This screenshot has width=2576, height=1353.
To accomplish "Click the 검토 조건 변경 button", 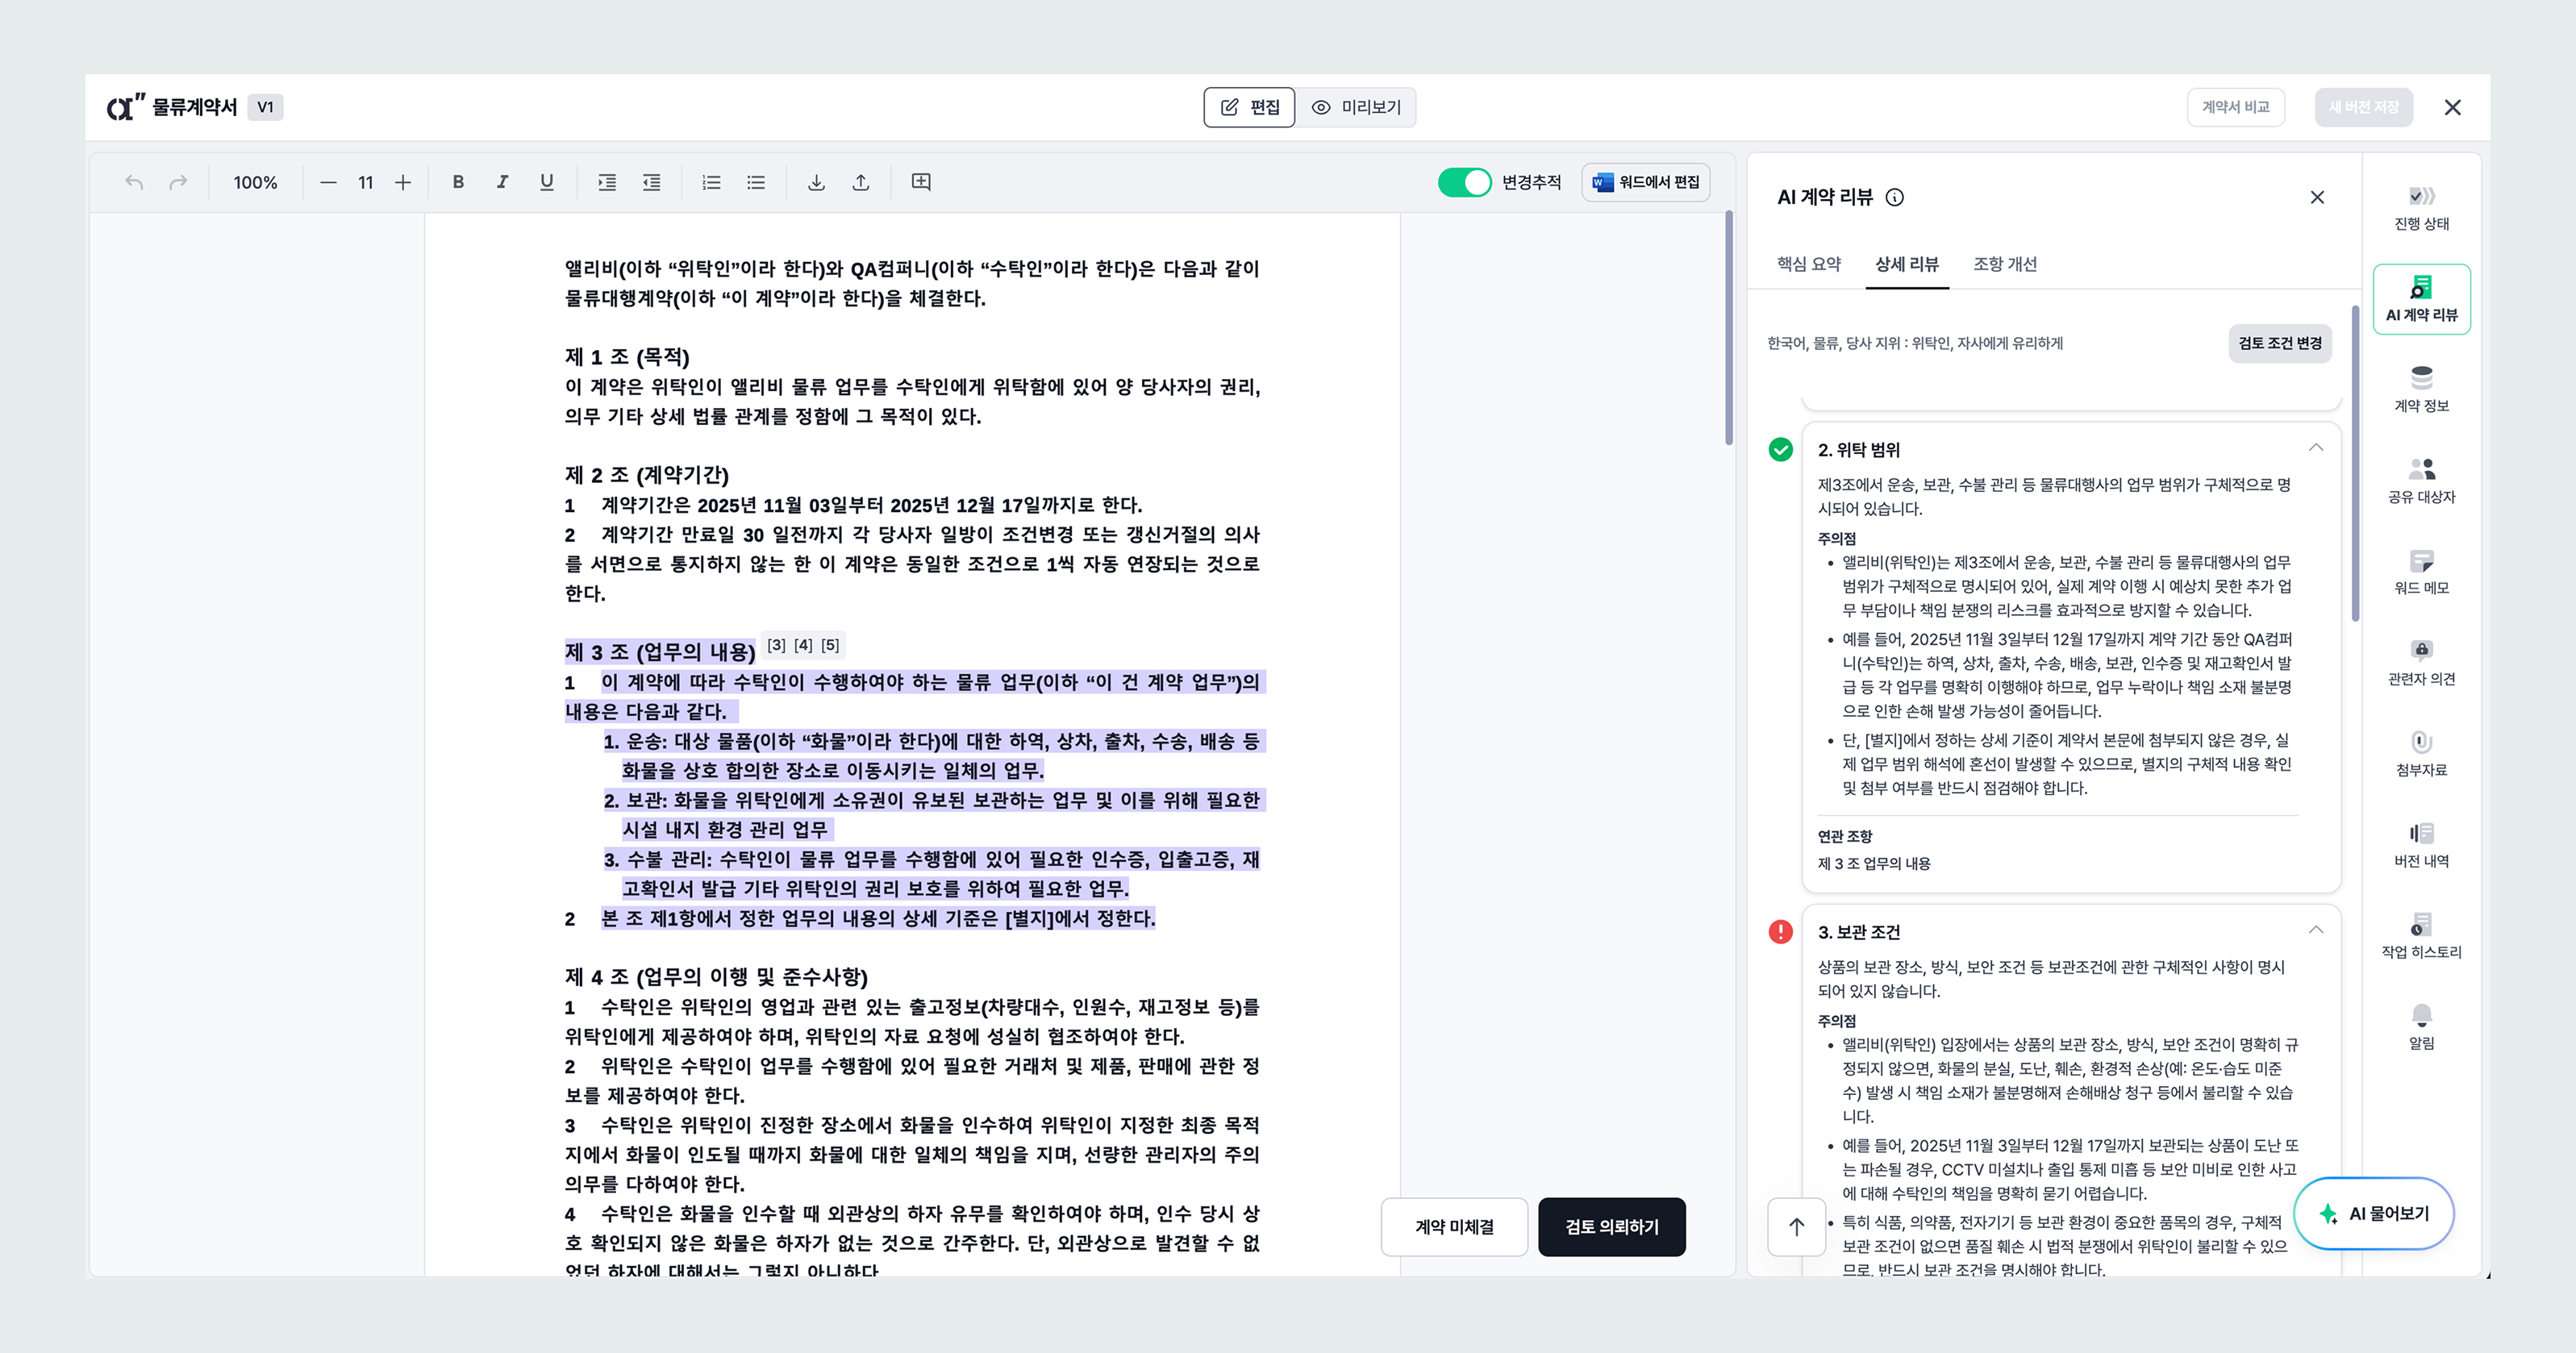I will pos(2279,343).
